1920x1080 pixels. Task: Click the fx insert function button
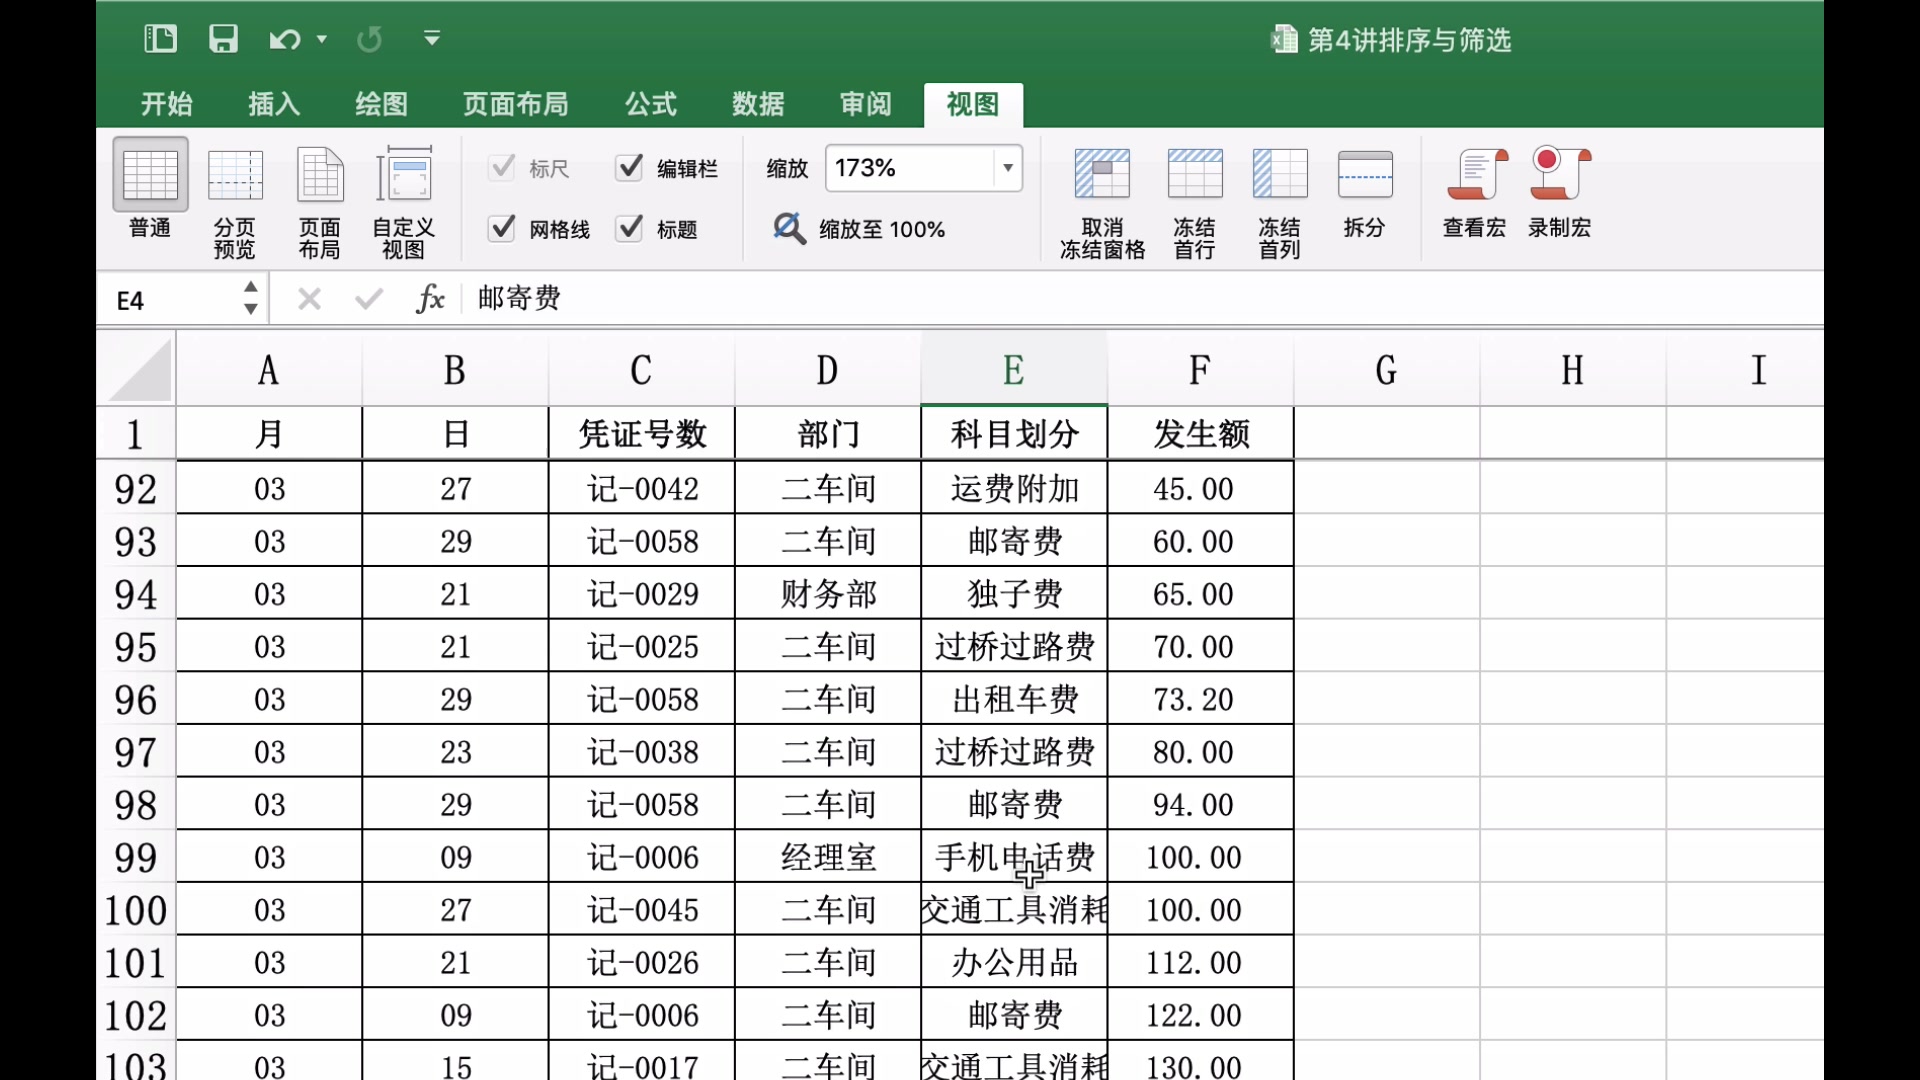[x=430, y=298]
